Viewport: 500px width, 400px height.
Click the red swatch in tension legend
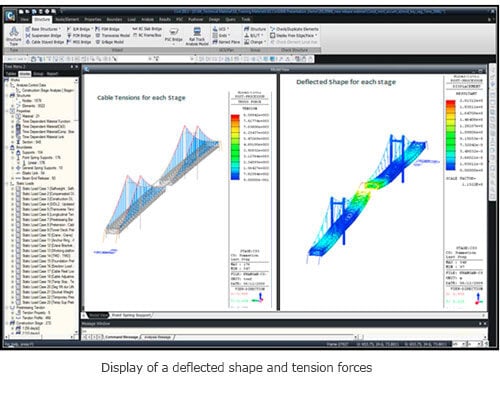pos(235,118)
